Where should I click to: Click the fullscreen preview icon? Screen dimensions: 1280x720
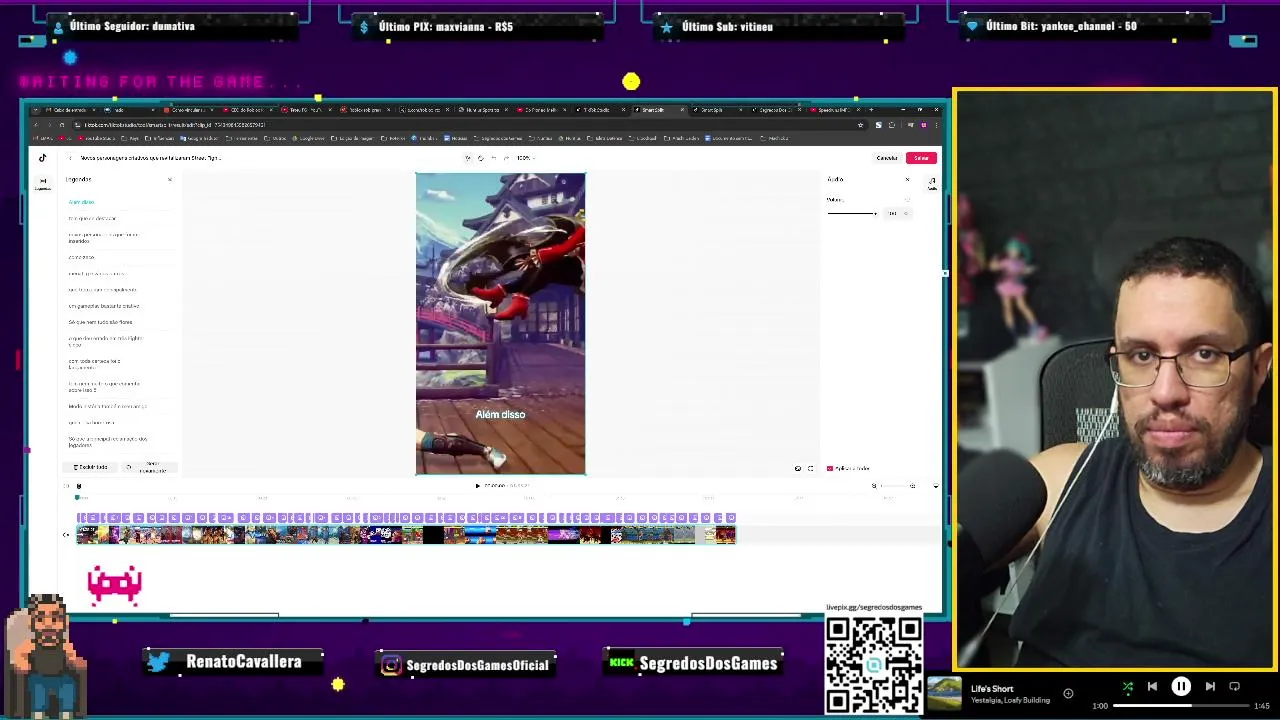810,468
